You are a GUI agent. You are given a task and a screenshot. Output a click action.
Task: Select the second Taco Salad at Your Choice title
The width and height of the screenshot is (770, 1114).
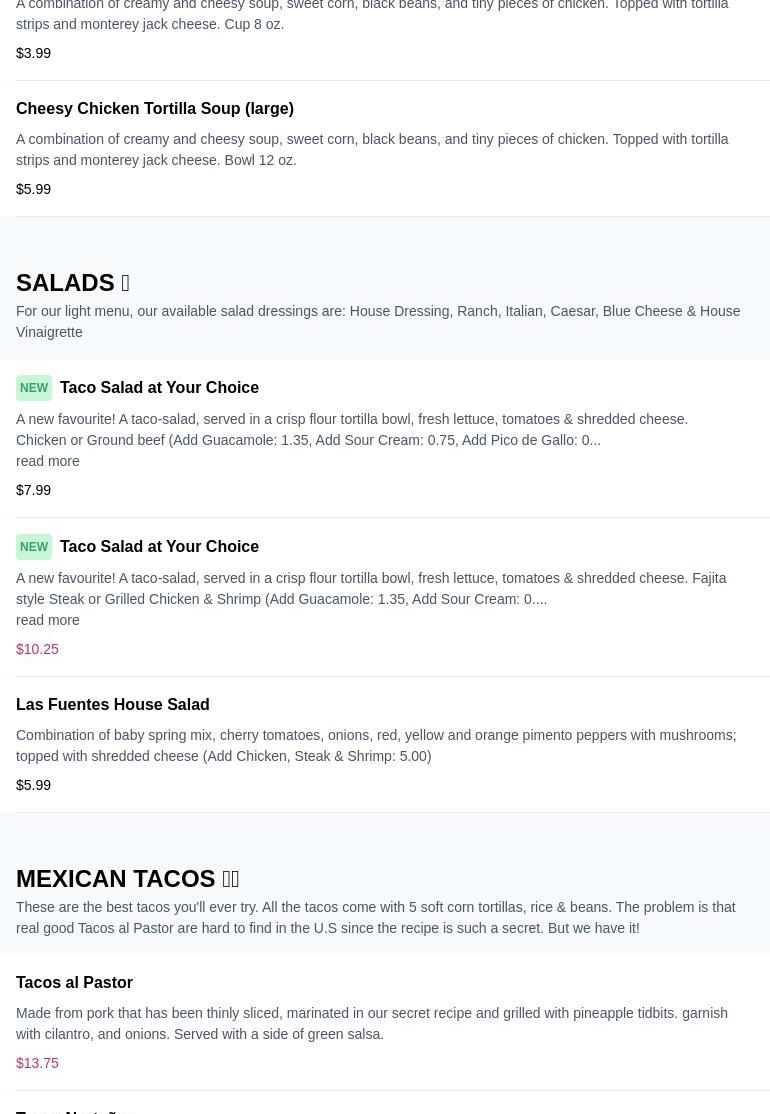(x=159, y=546)
